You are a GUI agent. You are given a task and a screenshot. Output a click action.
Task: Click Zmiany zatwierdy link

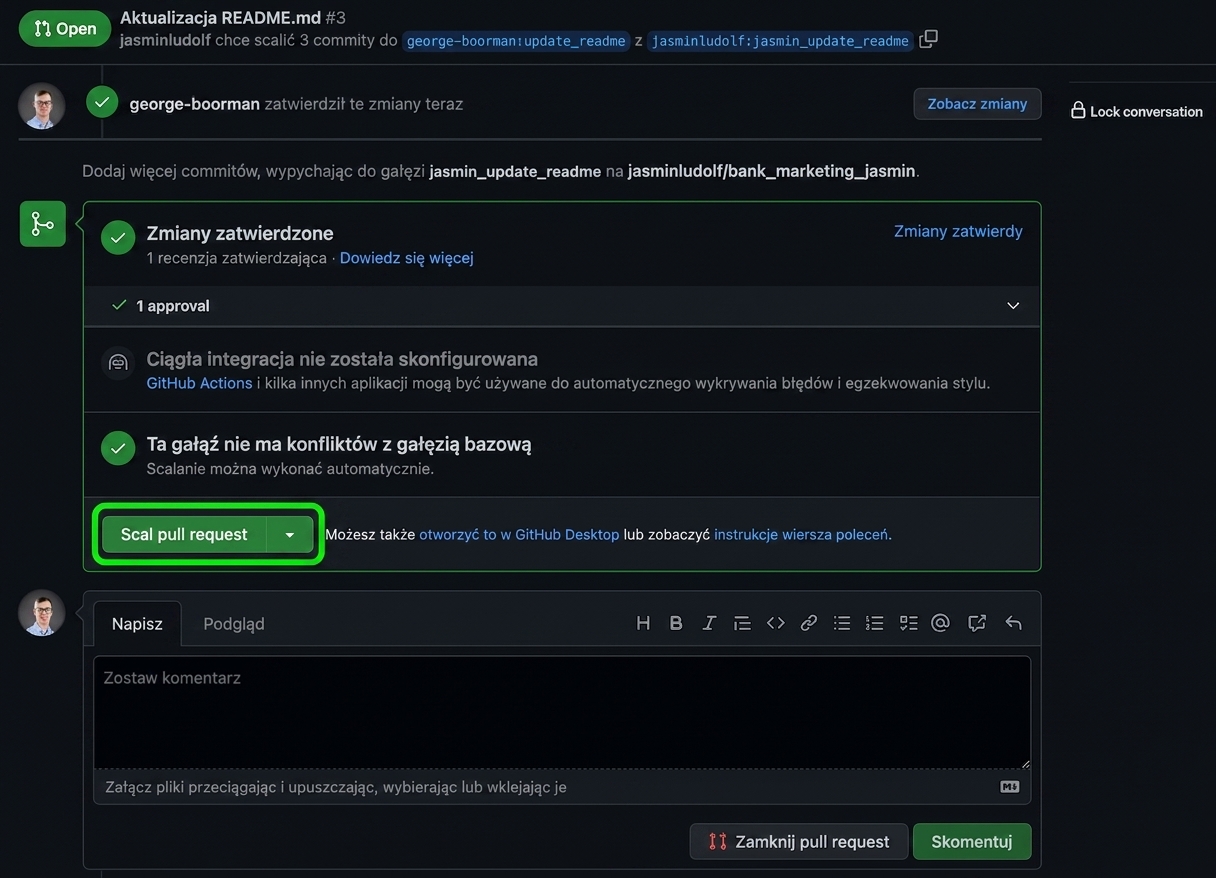point(958,231)
